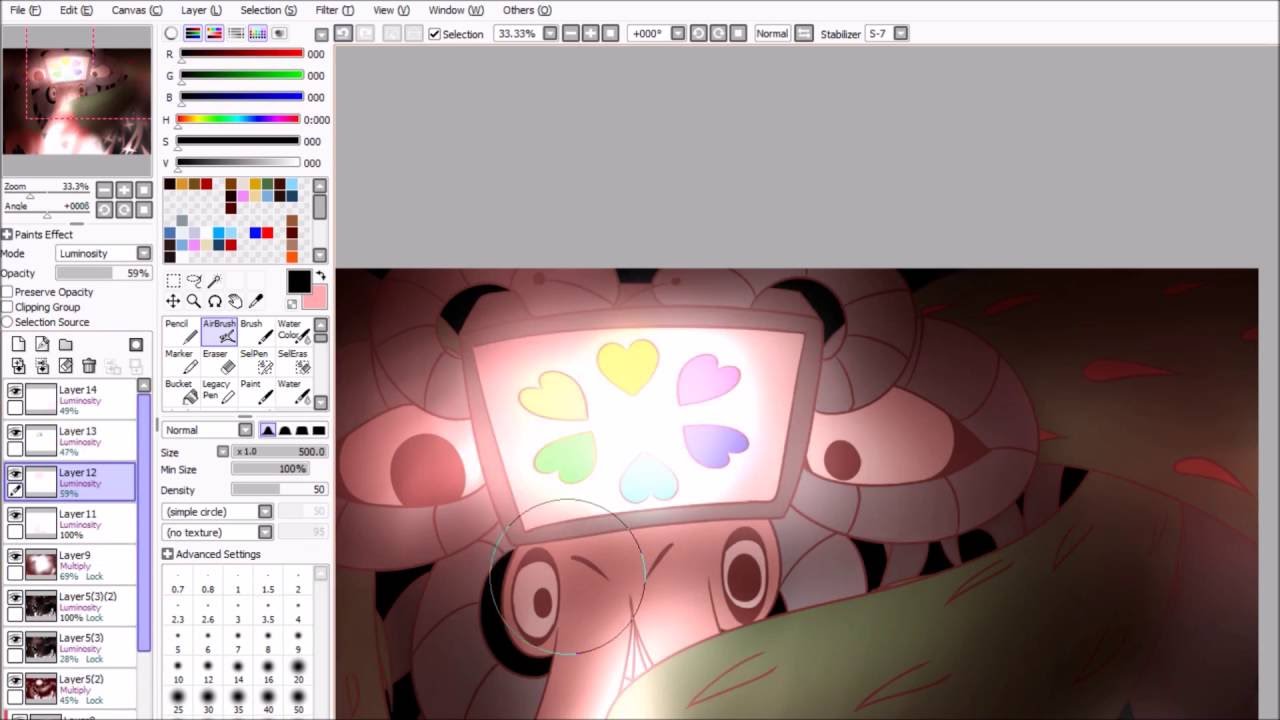Select the eyedropper color picker tool

coord(256,301)
